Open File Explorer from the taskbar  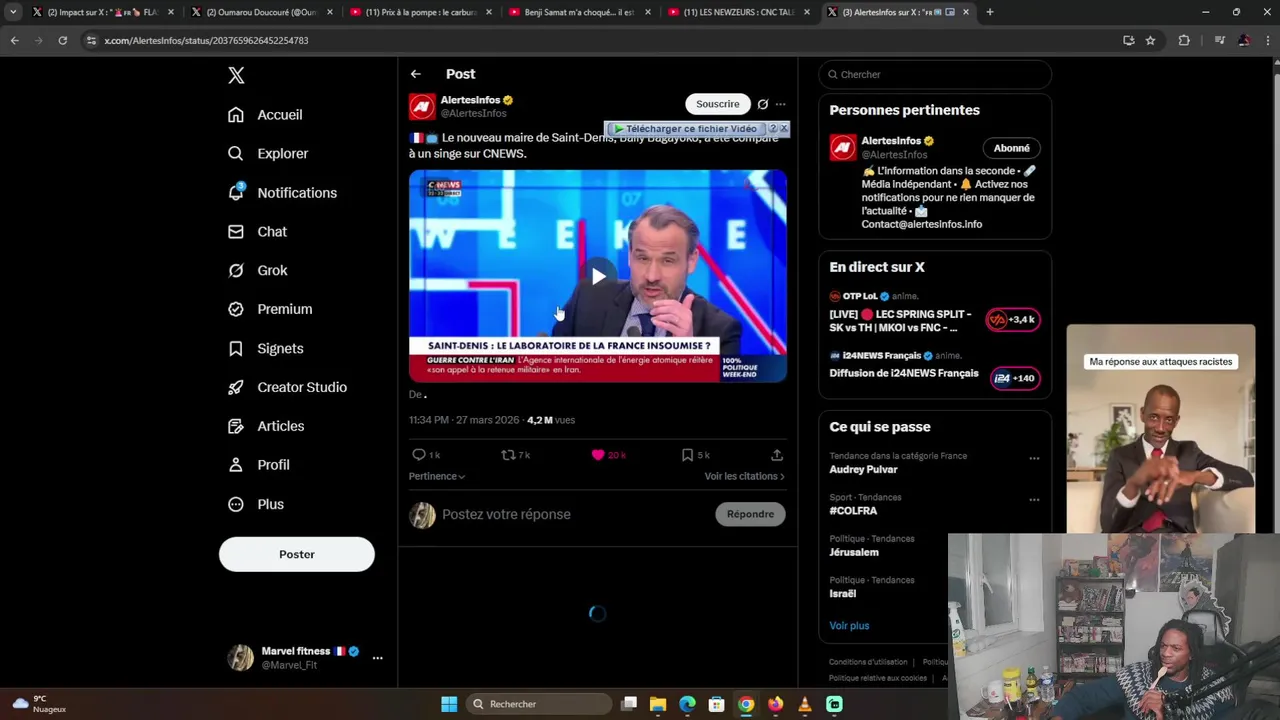[658, 704]
